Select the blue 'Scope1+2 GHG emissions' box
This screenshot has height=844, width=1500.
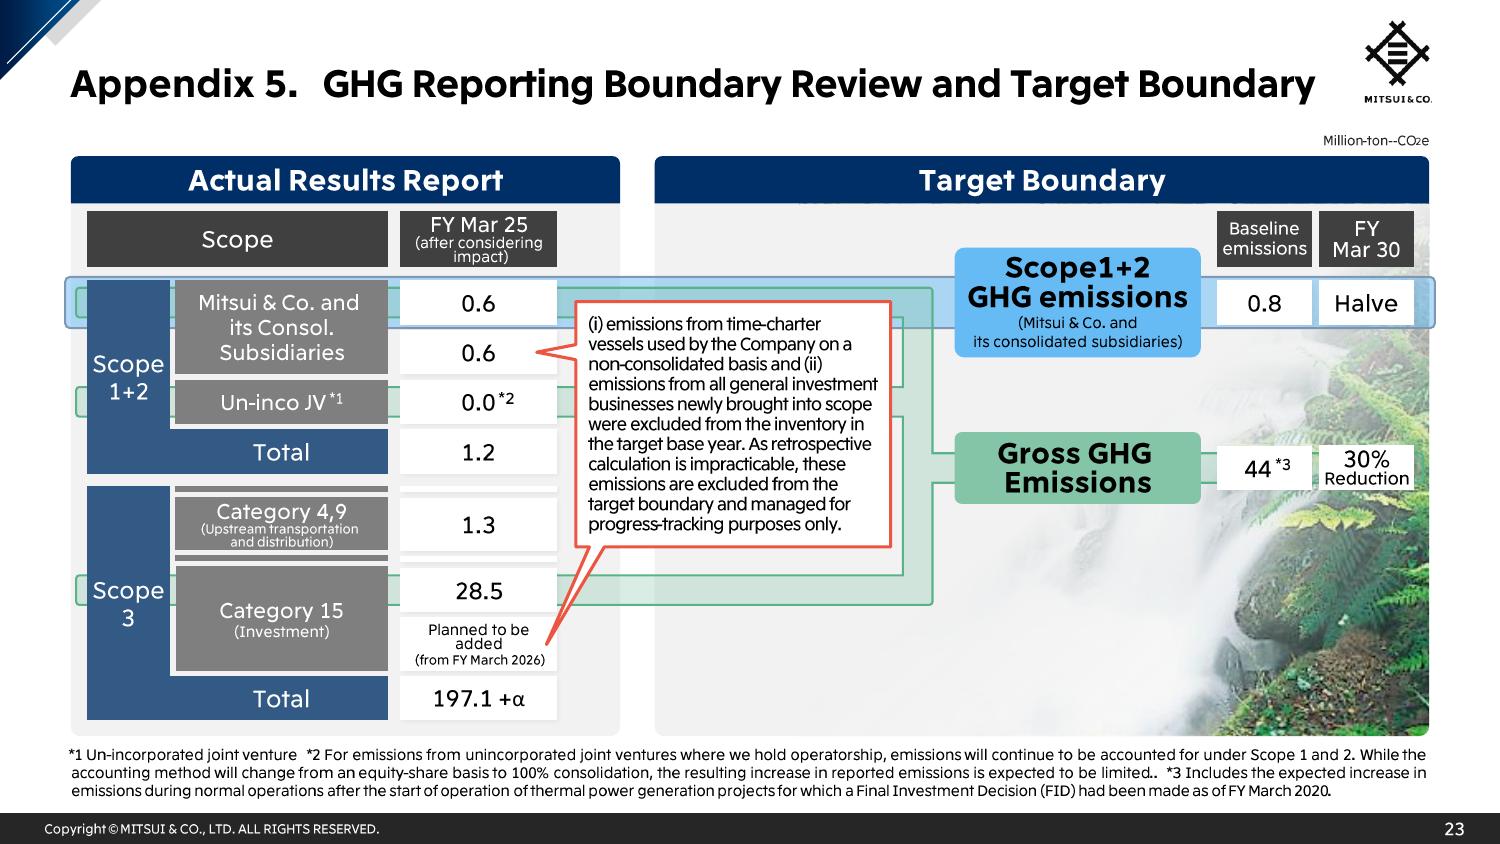[x=1077, y=302]
